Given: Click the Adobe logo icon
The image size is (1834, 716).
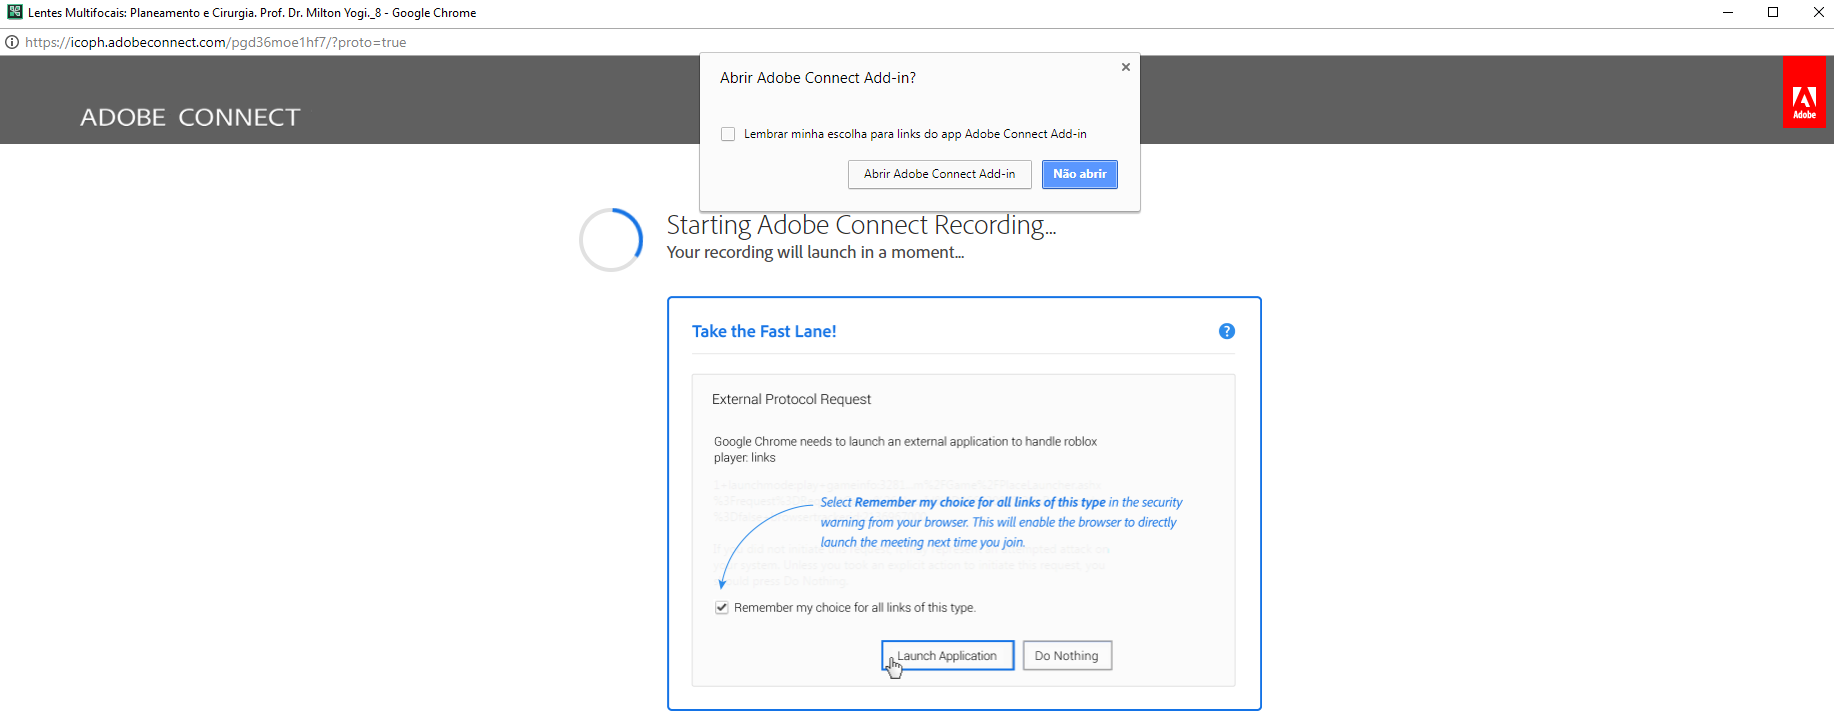Looking at the screenshot, I should [x=1804, y=92].
